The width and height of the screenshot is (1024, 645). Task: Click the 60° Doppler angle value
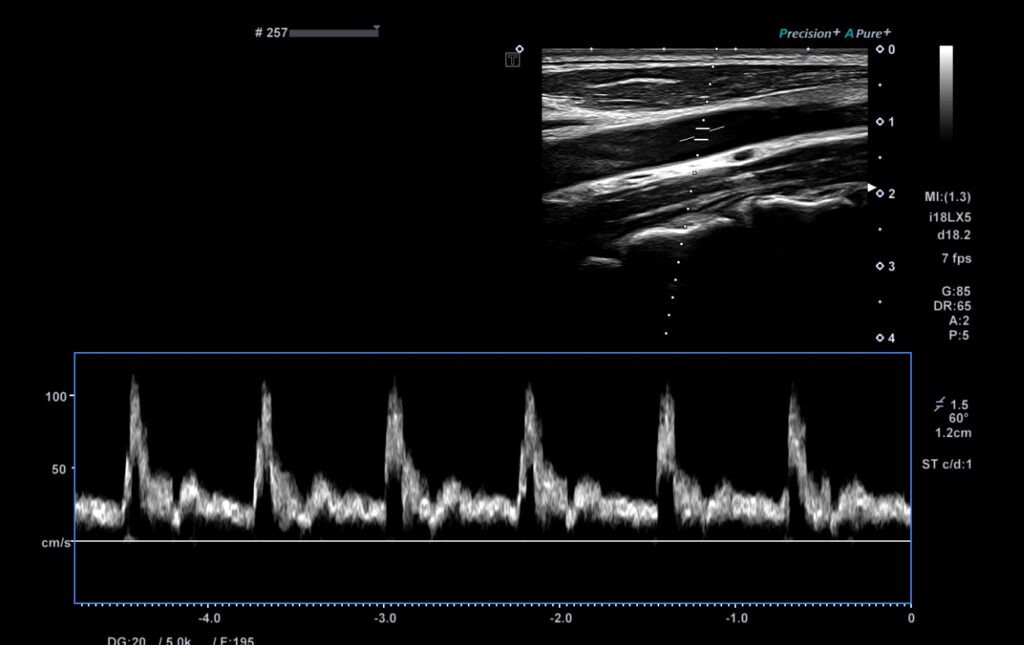click(x=958, y=418)
